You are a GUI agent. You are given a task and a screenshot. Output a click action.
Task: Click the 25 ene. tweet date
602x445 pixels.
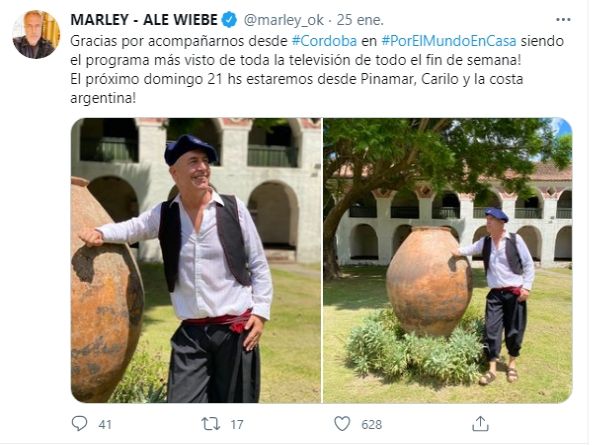point(360,20)
